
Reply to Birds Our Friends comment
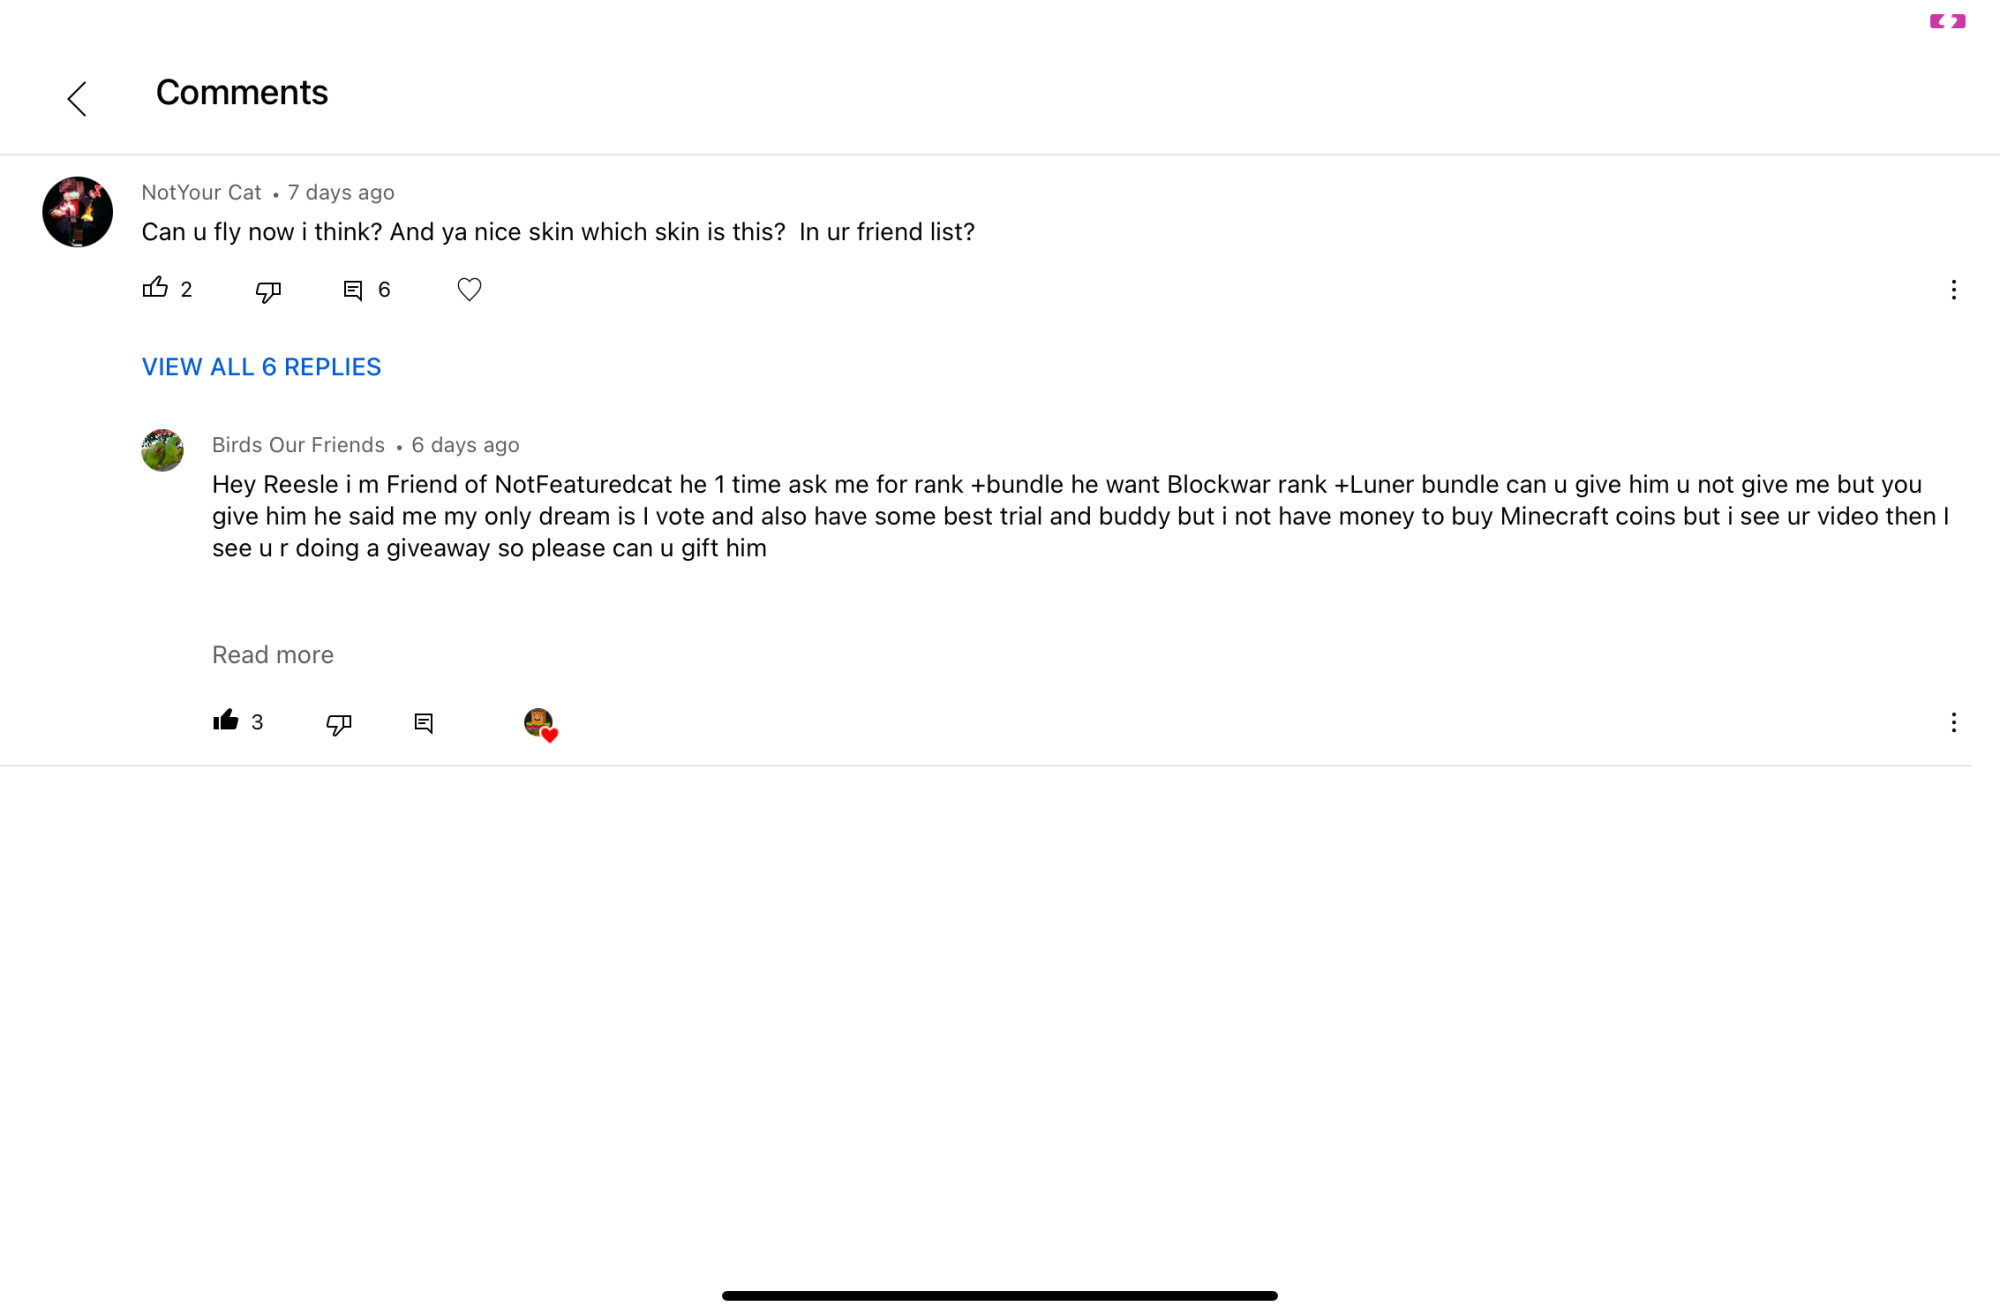(424, 723)
